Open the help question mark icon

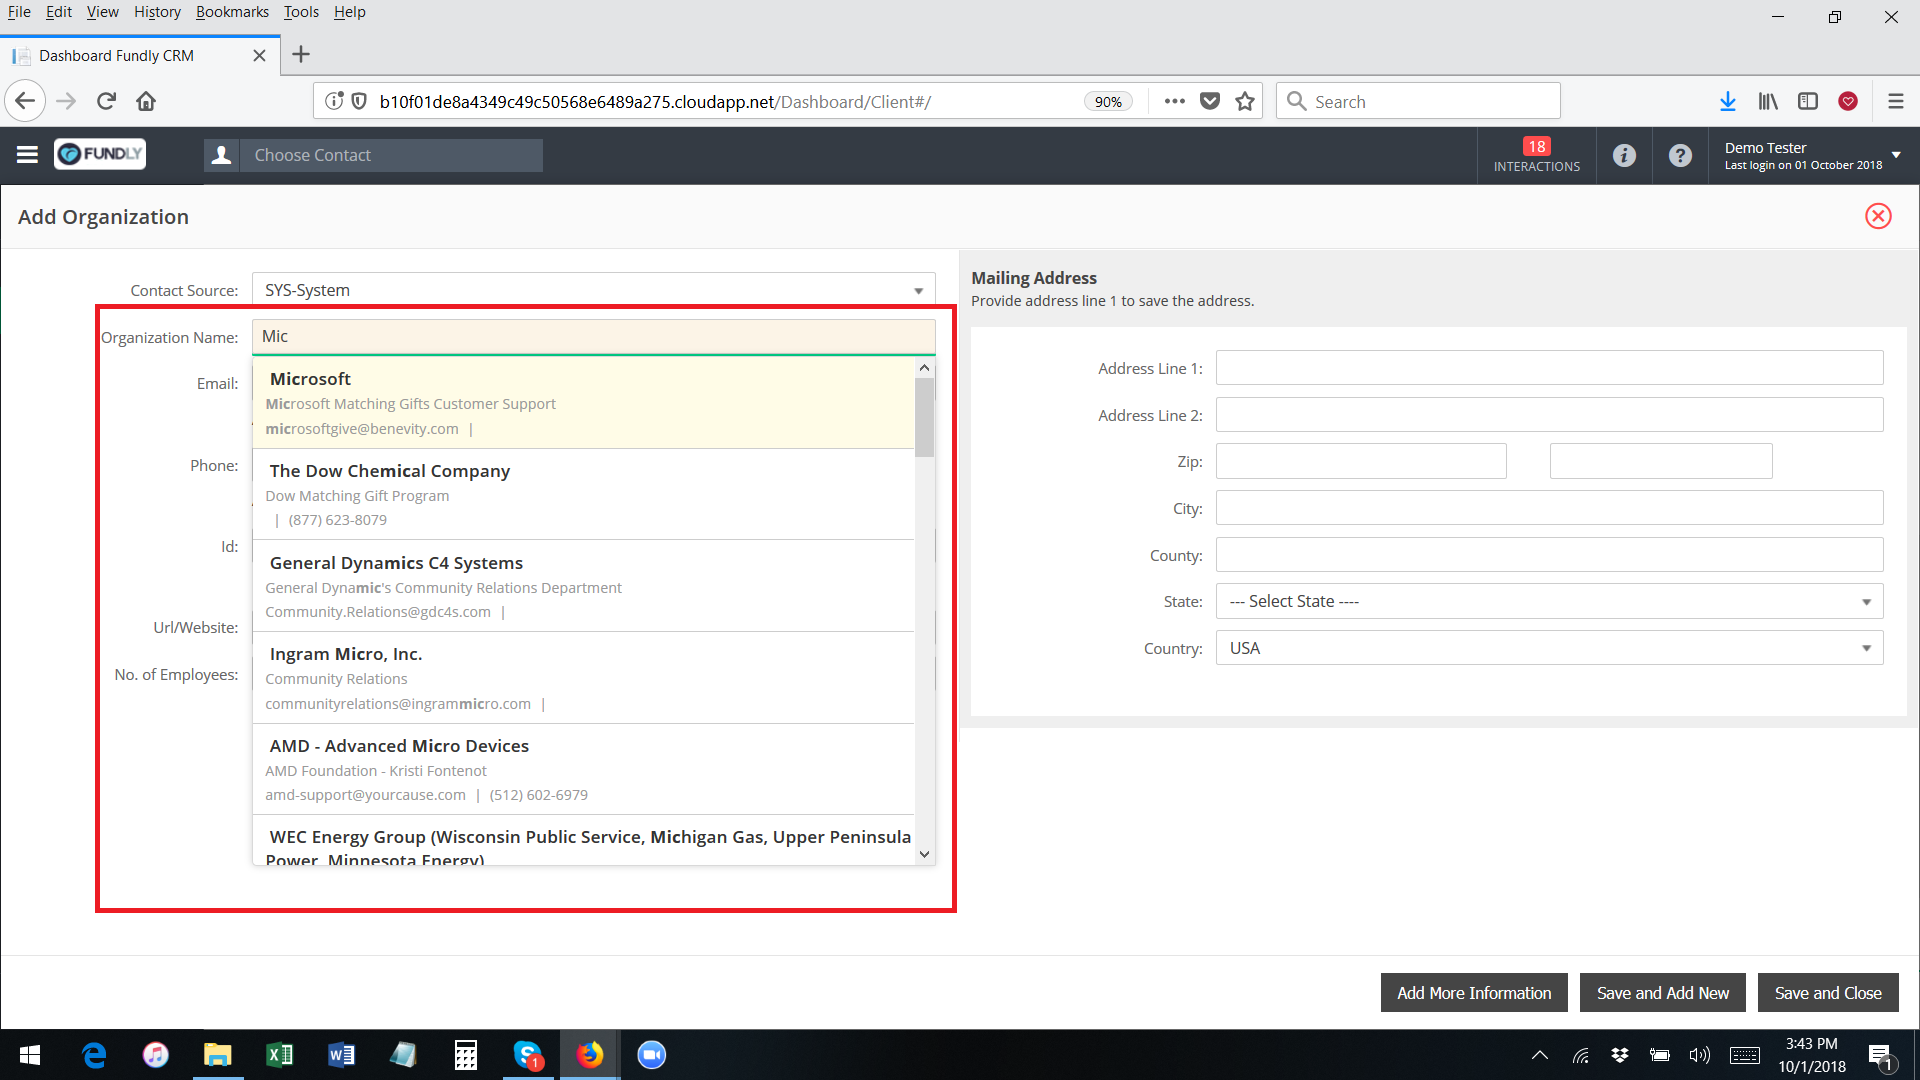(1680, 155)
